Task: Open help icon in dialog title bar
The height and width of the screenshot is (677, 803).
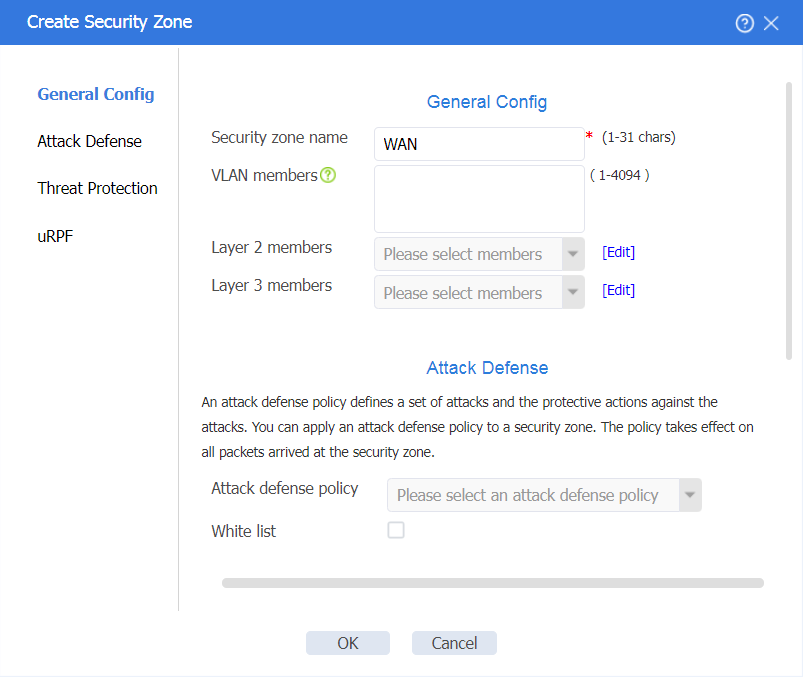Action: (x=745, y=23)
